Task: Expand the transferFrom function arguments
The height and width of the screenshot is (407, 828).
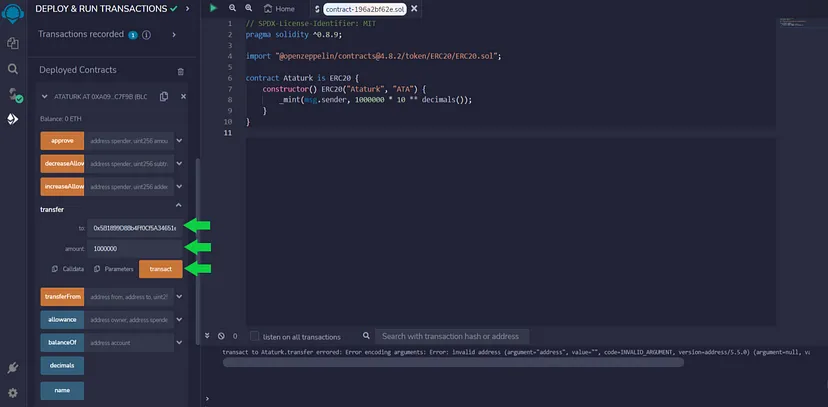Action: tap(179, 296)
